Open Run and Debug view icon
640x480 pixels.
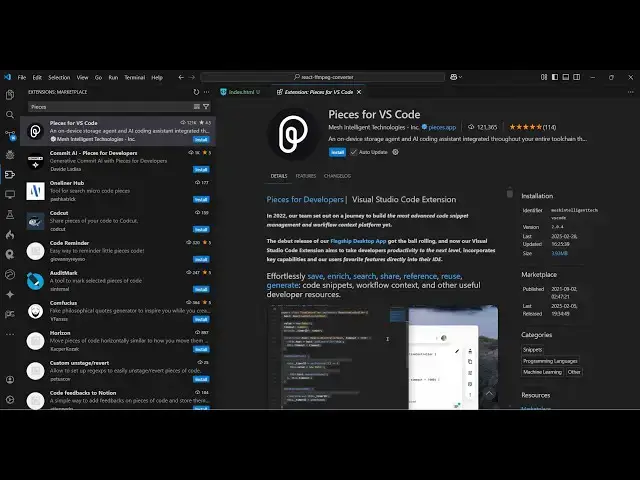(x=10, y=155)
